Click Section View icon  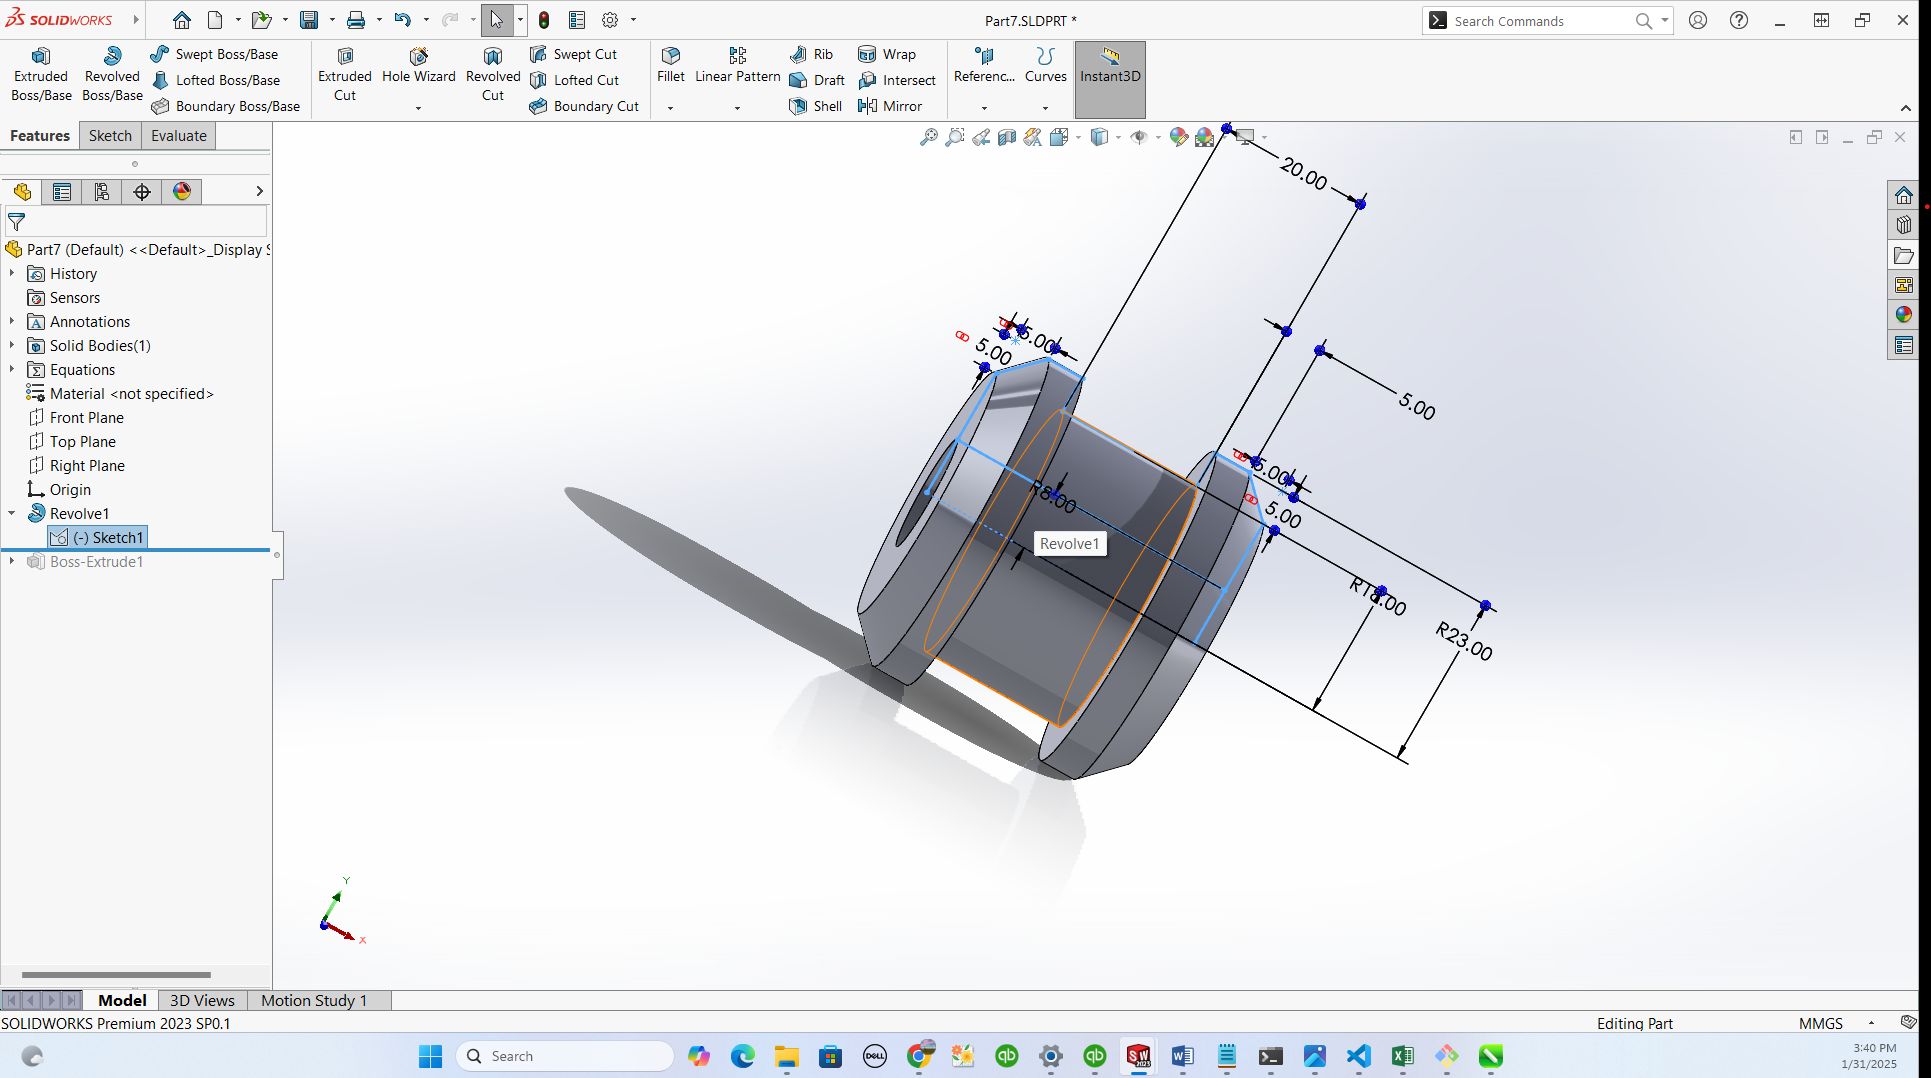(1007, 137)
